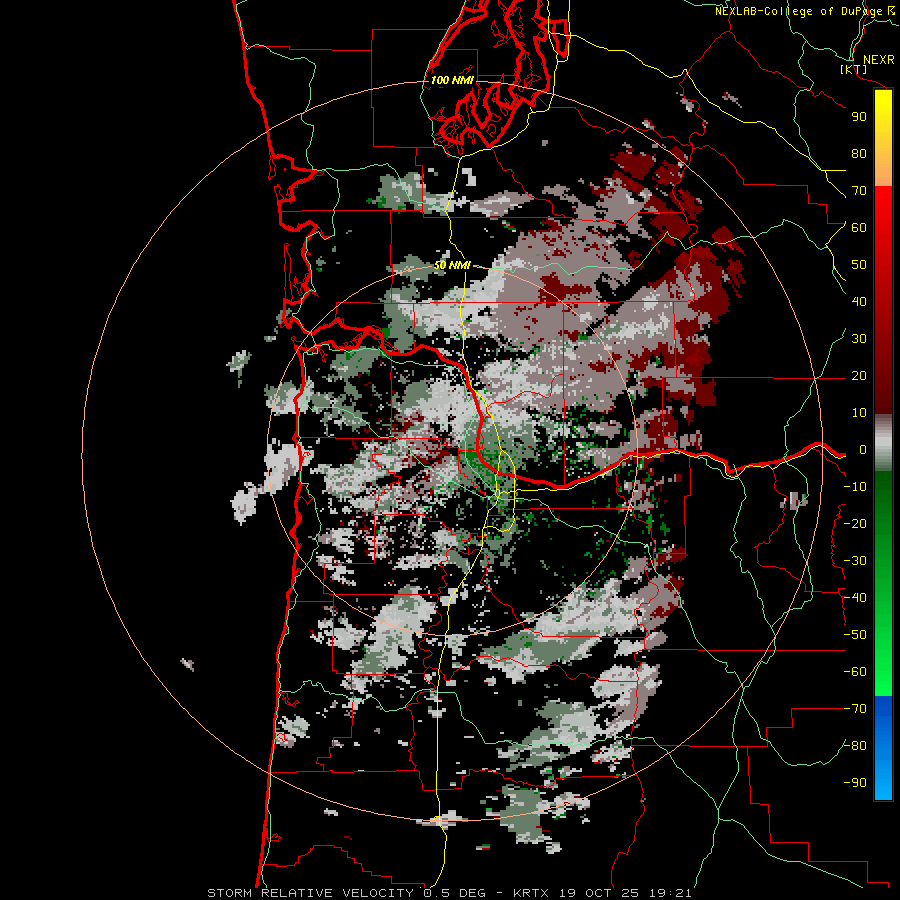The width and height of the screenshot is (900, 900).
Task: Click the 80 value on velocity scale
Action: (859, 154)
